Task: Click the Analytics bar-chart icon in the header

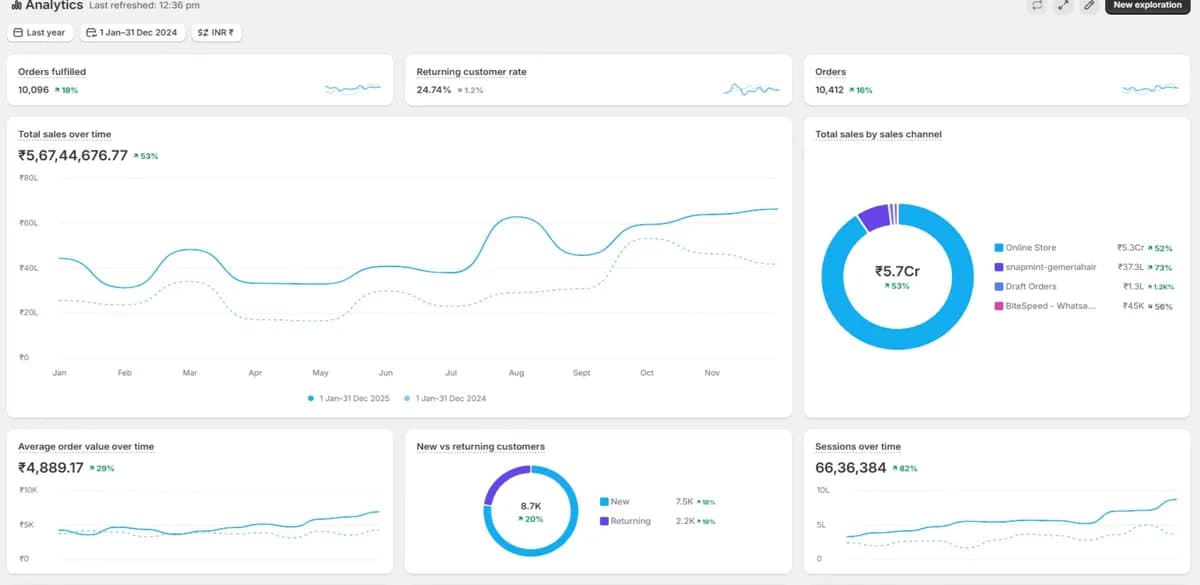Action: [x=14, y=5]
